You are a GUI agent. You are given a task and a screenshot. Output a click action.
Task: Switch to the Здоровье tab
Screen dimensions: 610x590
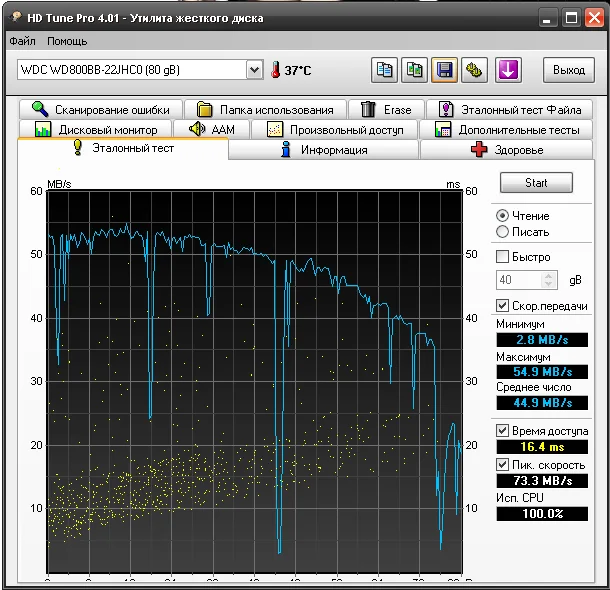tap(507, 150)
